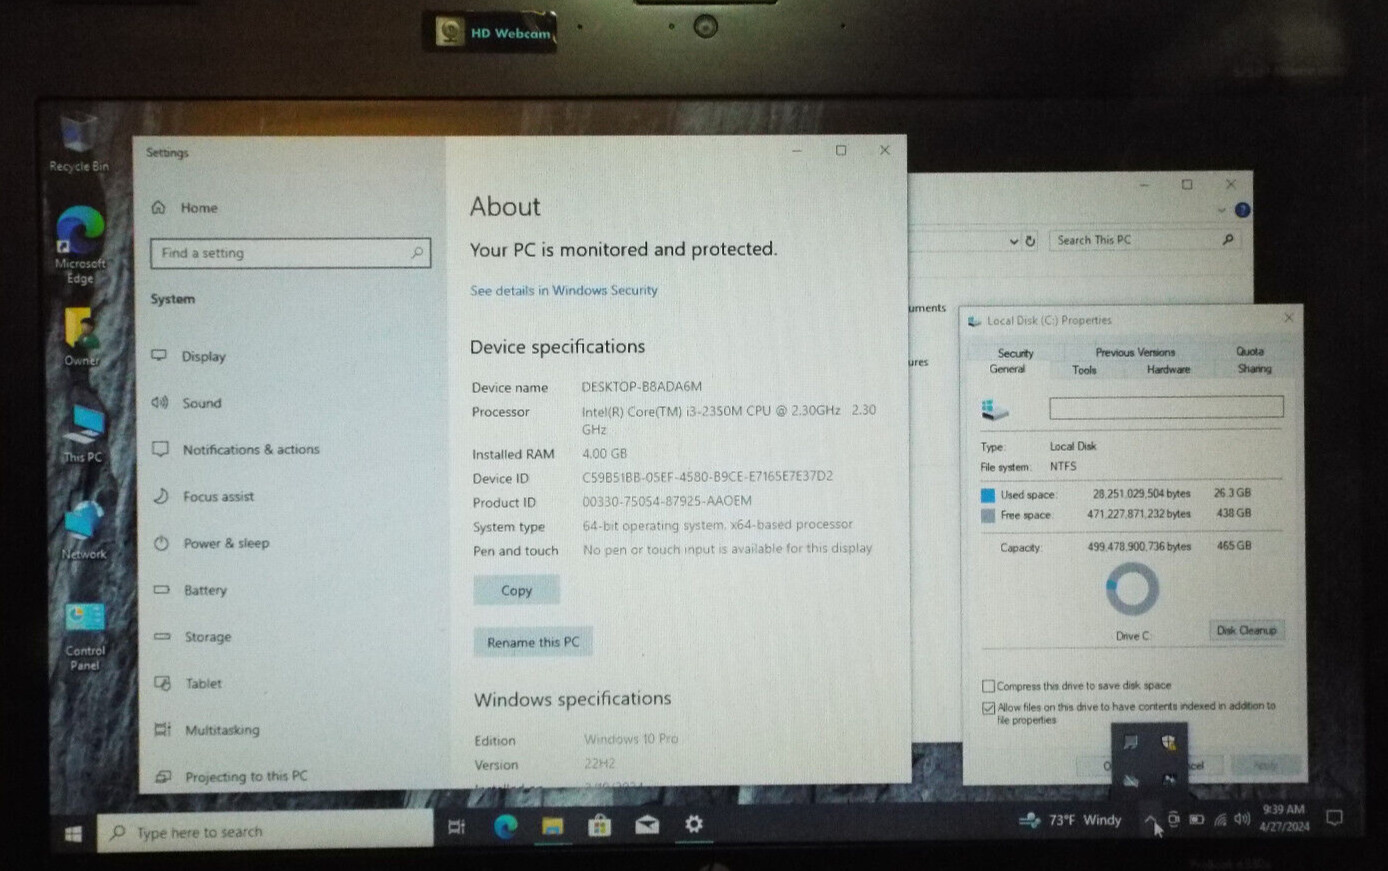Image resolution: width=1388 pixels, height=871 pixels.
Task: Collapse the hidden system tray icons arrow
Action: [x=1150, y=820]
